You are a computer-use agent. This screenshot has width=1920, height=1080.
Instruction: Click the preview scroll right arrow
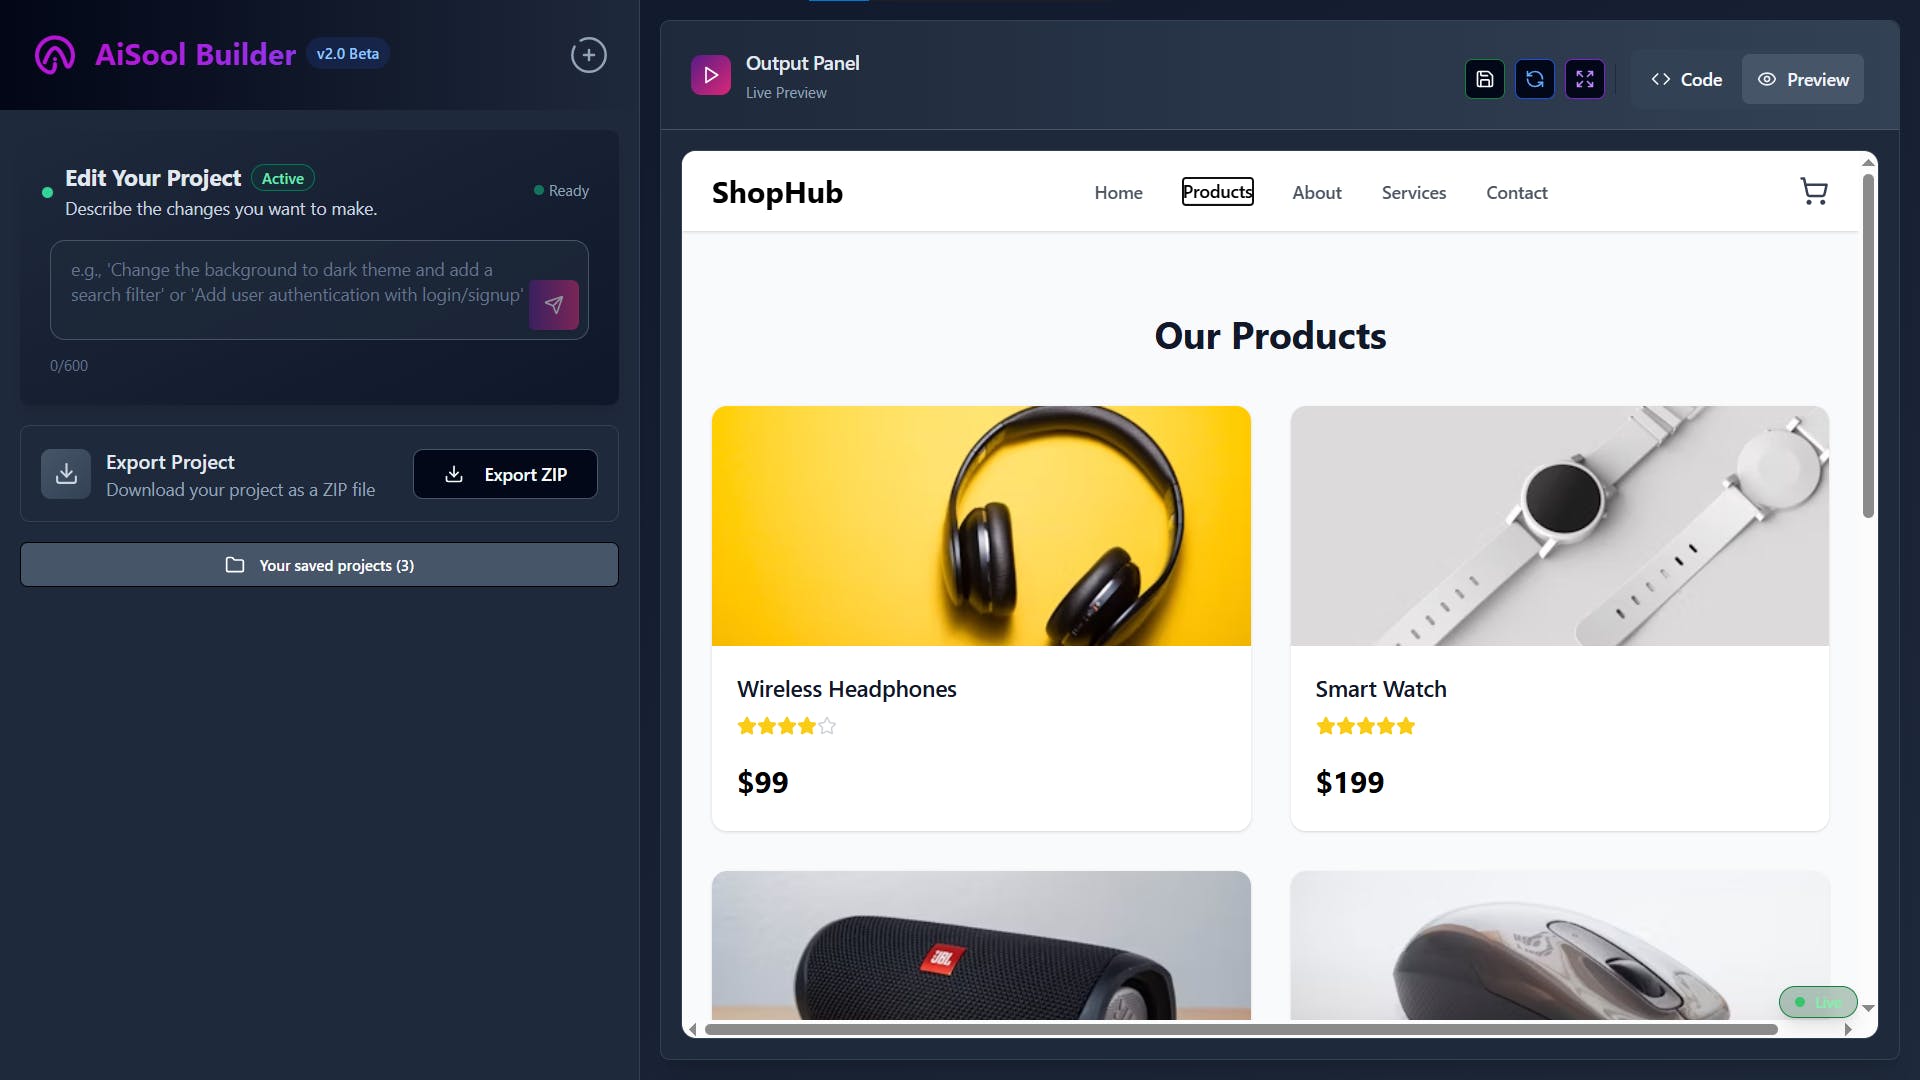pyautogui.click(x=1848, y=1029)
